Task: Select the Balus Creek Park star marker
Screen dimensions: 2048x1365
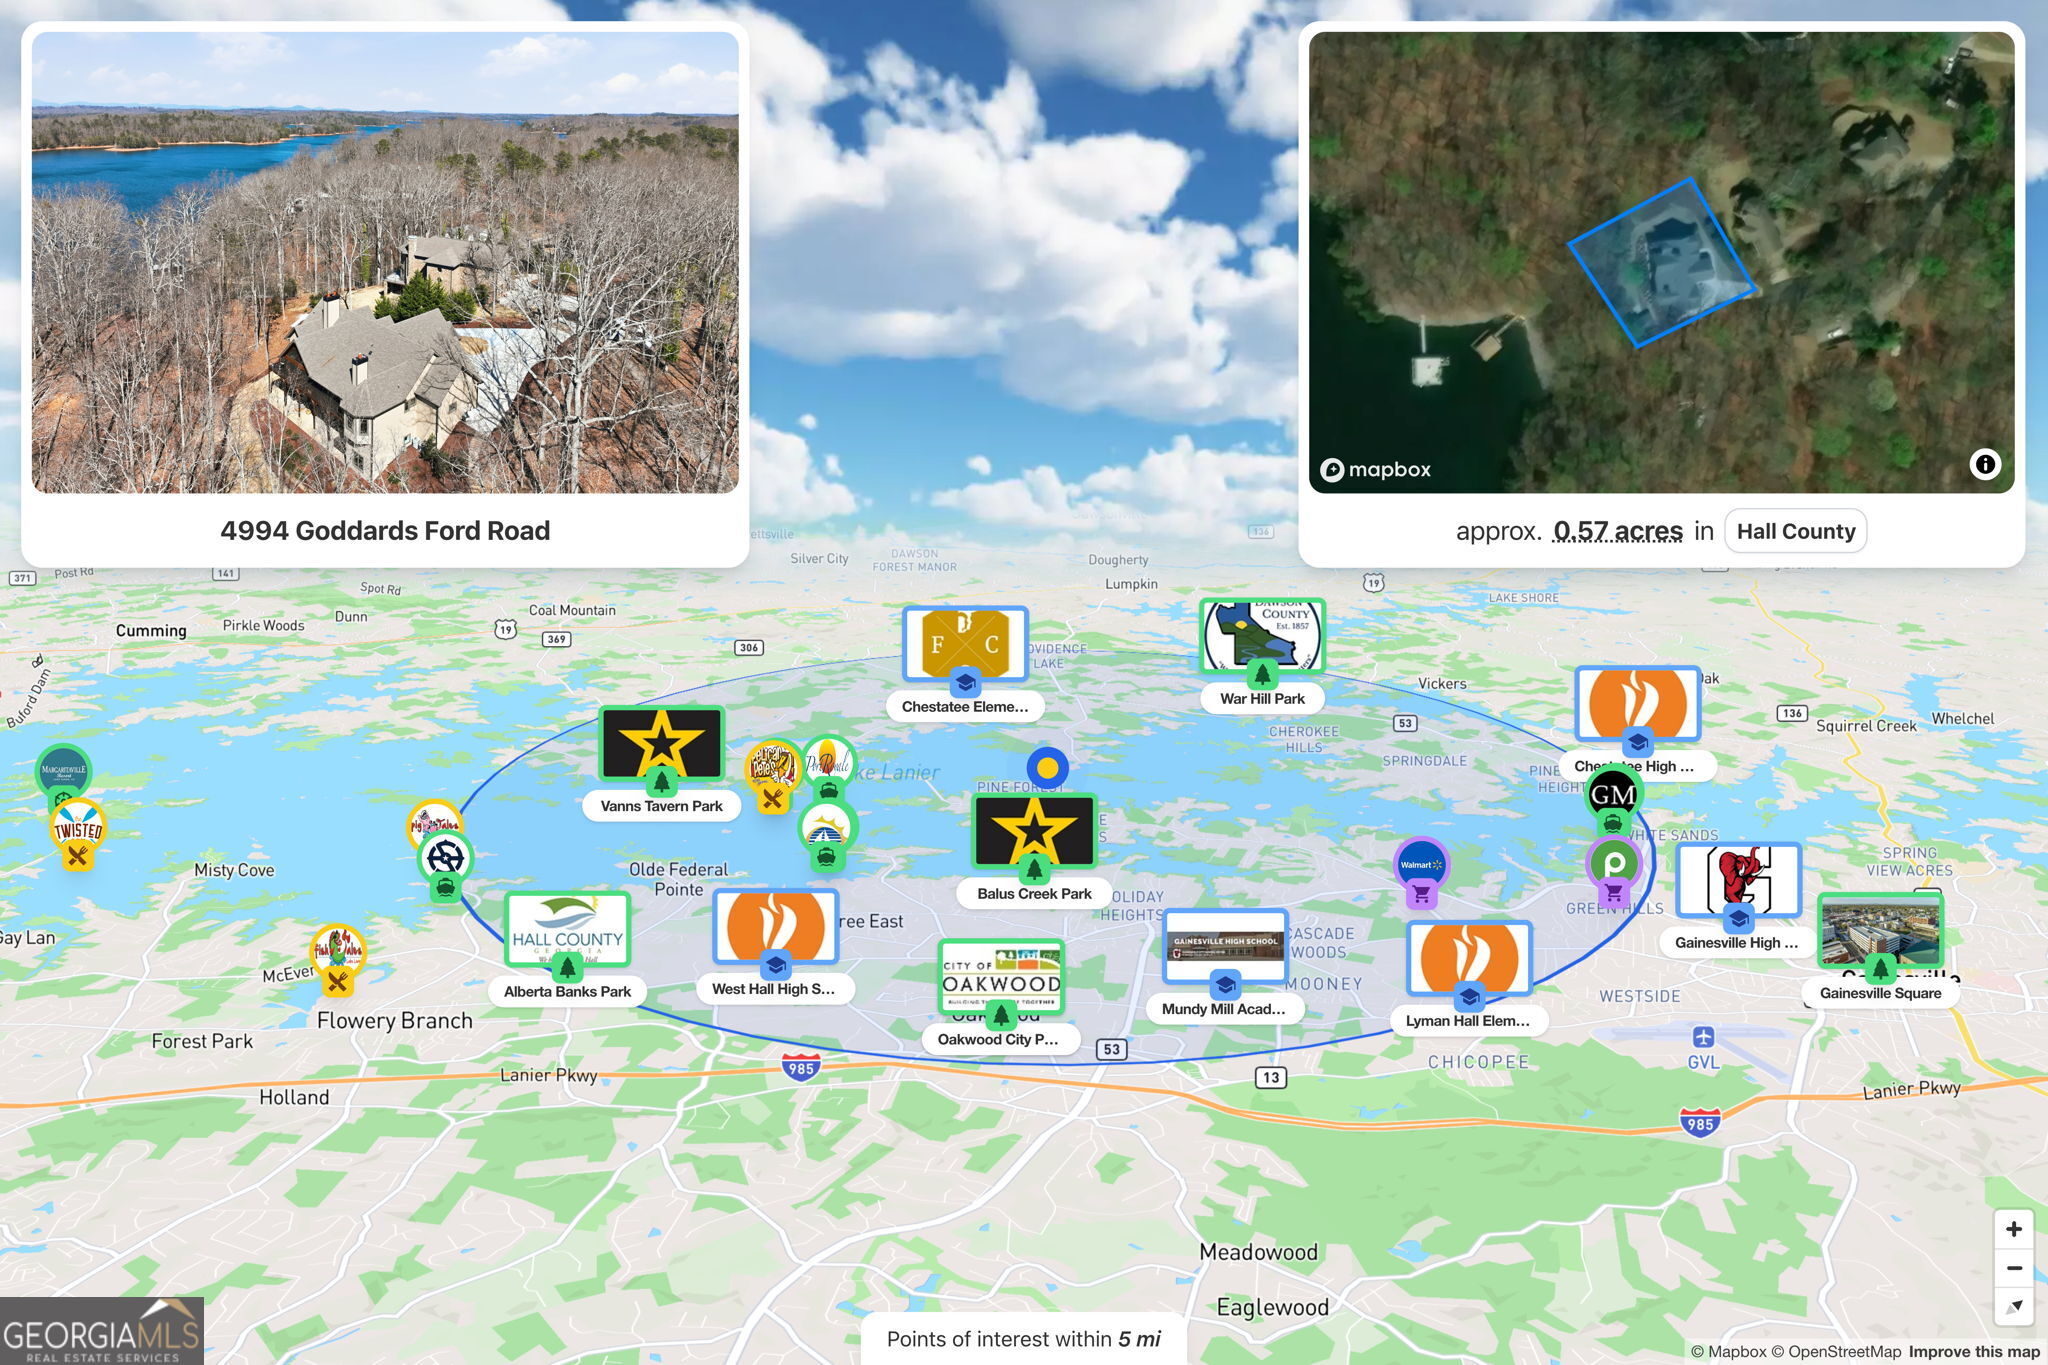Action: click(x=1034, y=831)
